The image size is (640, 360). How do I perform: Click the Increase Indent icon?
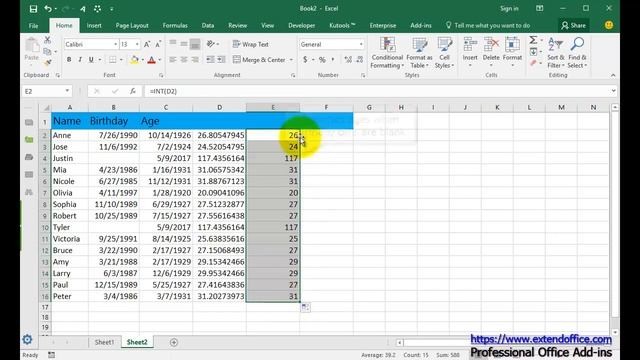[x=221, y=60]
